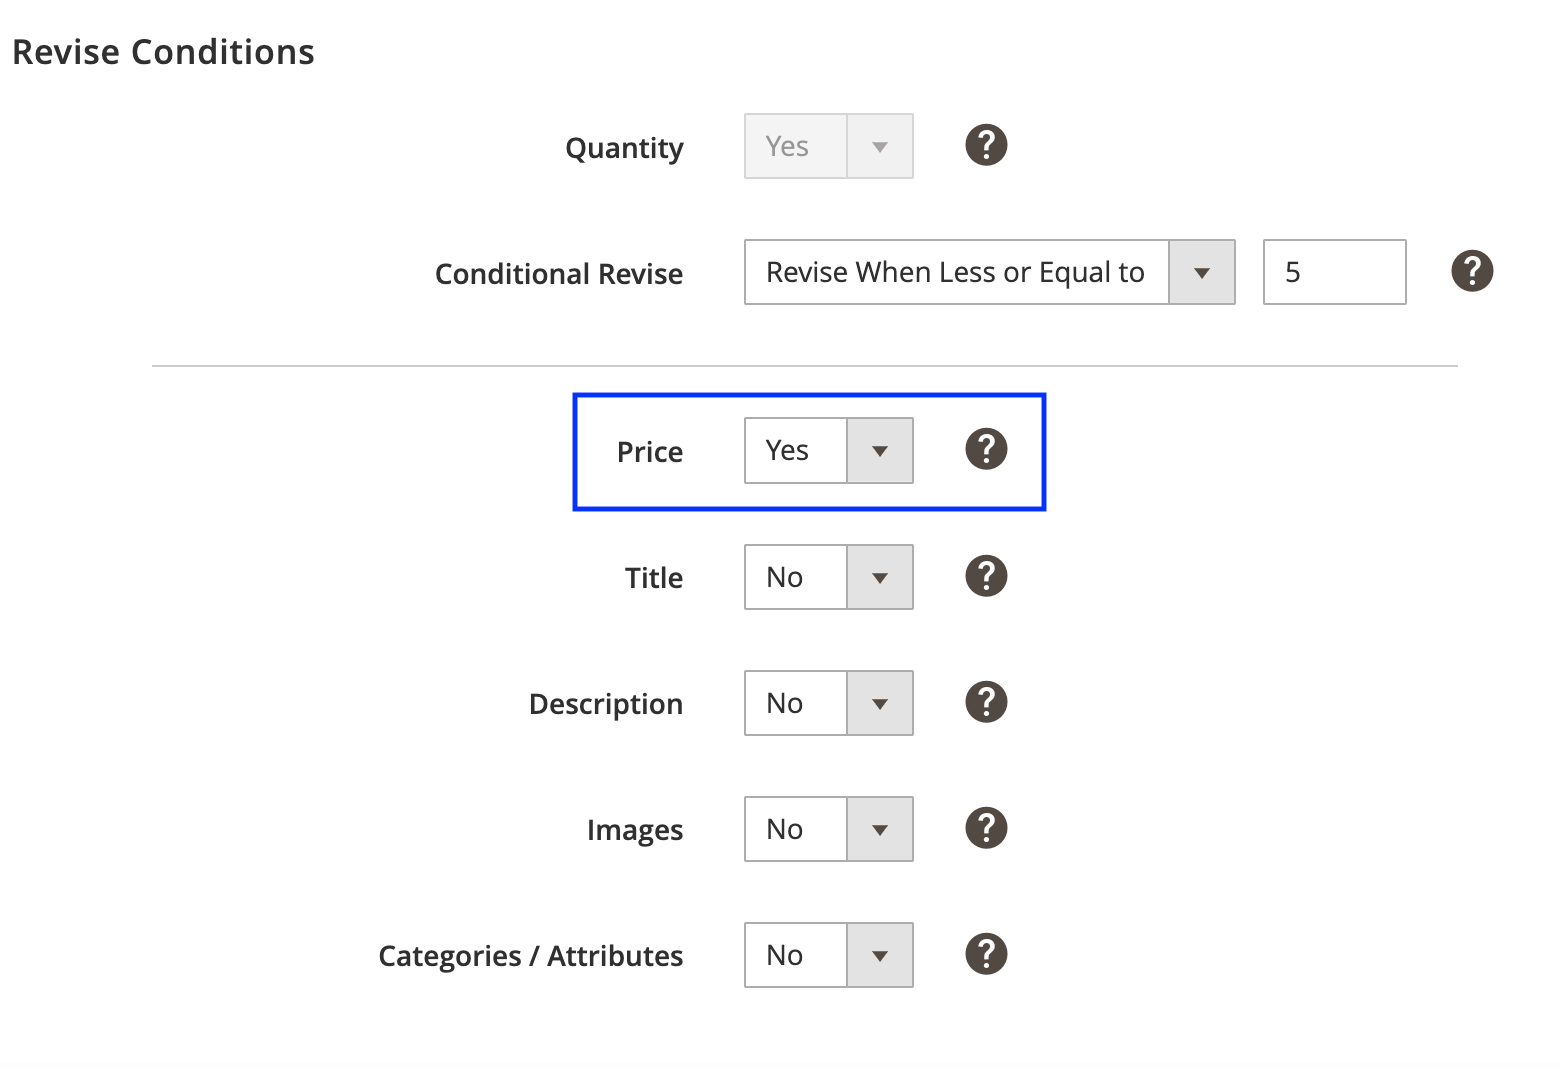
Task: Open the Price dropdown set to Yes
Action: click(x=828, y=451)
